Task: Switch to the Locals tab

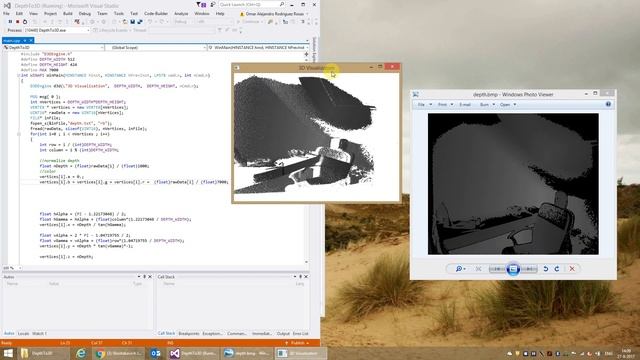Action: [24, 333]
